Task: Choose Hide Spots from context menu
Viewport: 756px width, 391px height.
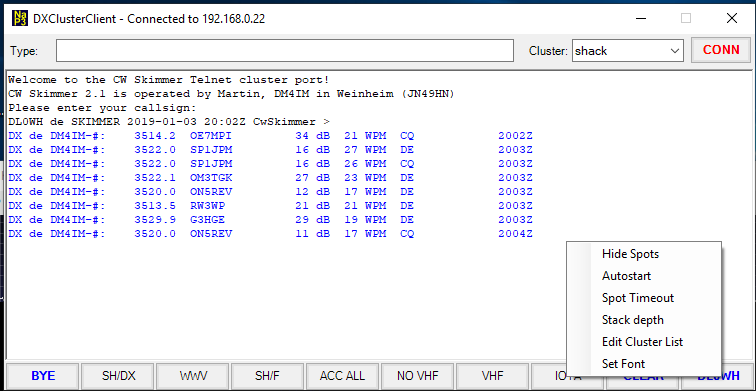Action: coord(644,254)
